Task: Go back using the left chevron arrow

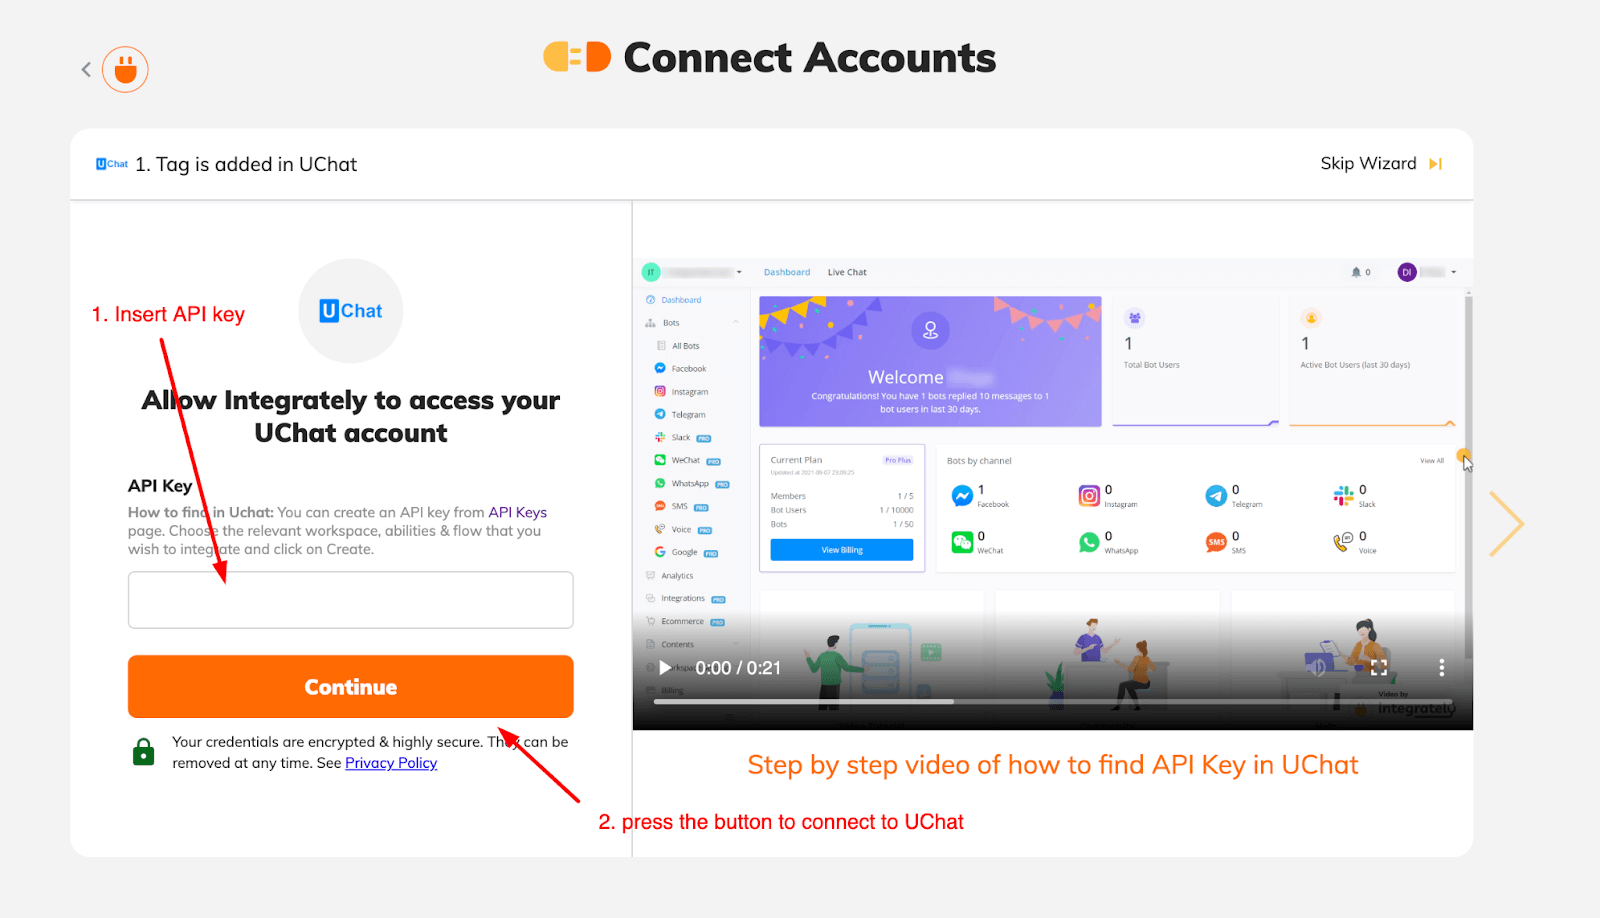Action: click(86, 69)
